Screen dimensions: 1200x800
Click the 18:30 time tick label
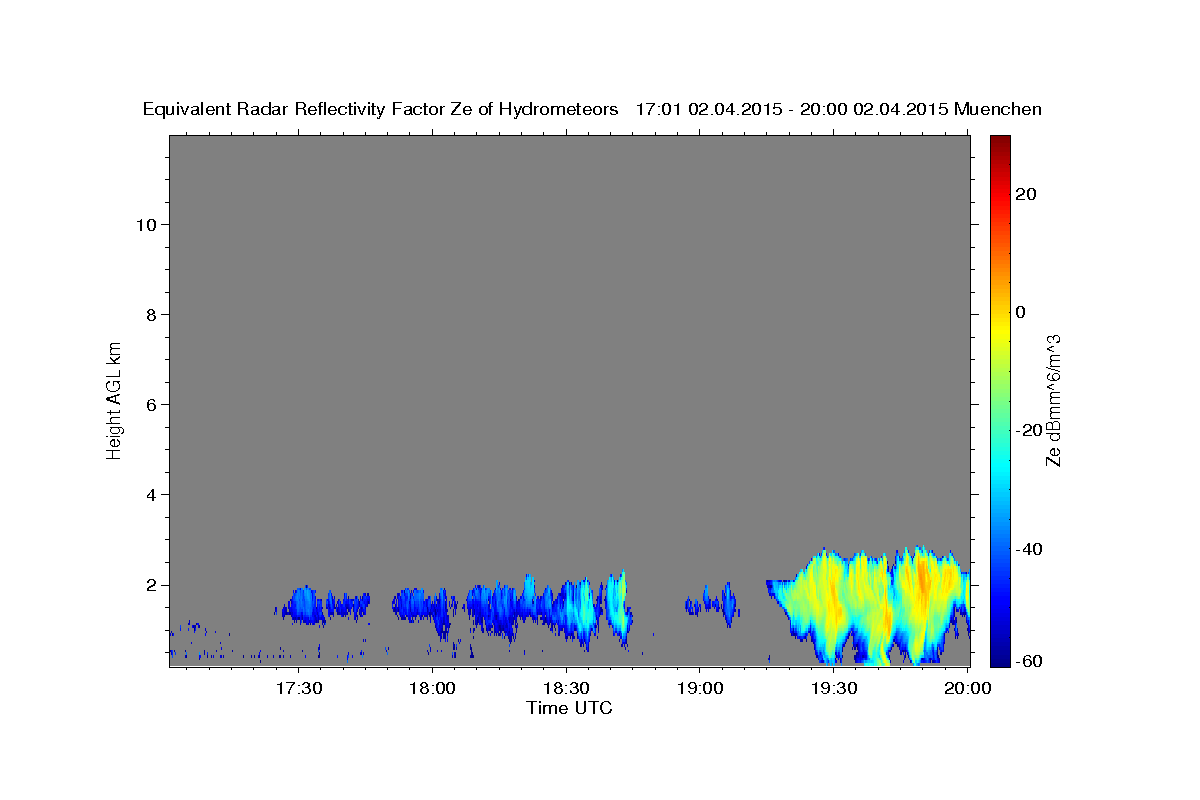[x=566, y=688]
